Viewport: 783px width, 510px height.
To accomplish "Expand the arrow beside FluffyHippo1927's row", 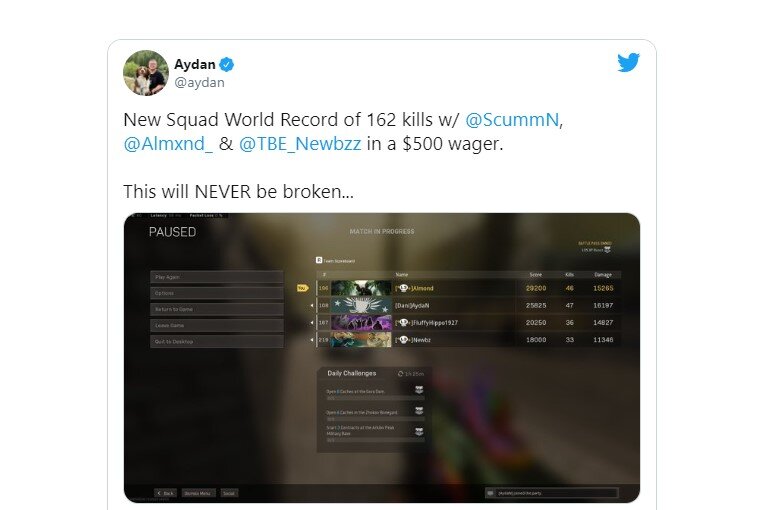I will 313,323.
